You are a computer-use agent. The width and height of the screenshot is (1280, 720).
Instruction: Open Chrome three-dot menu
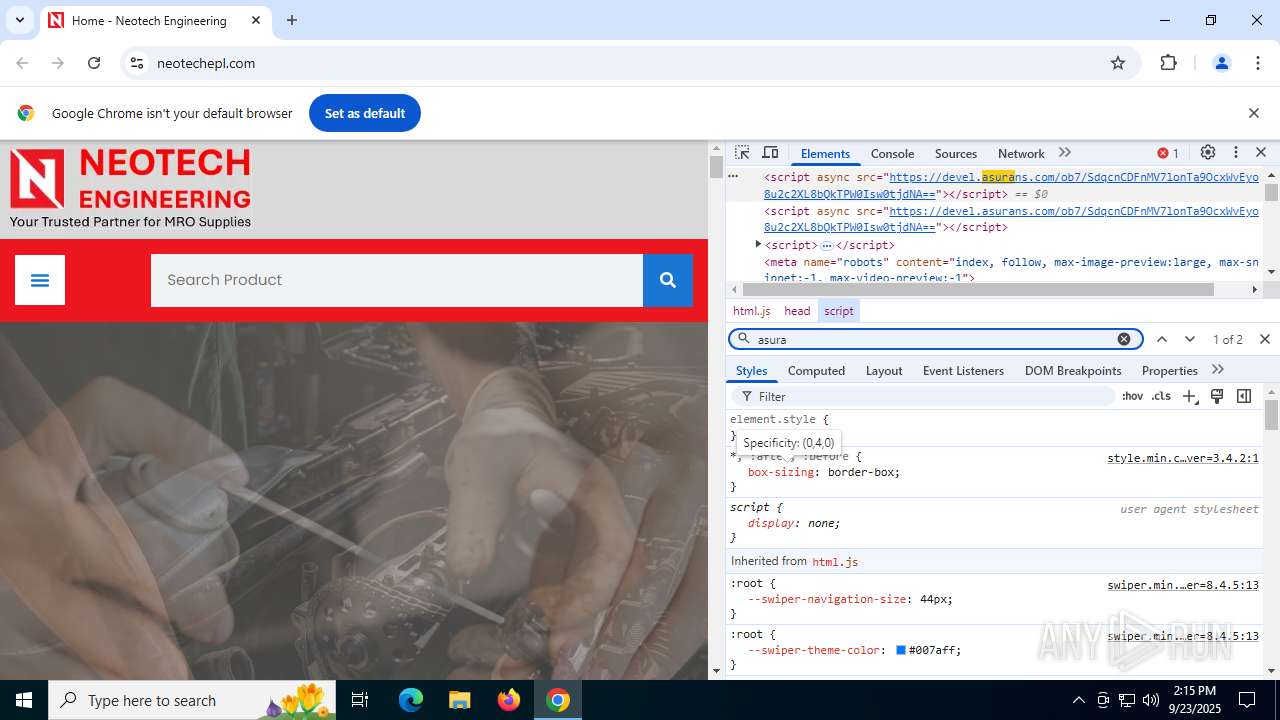(x=1258, y=63)
